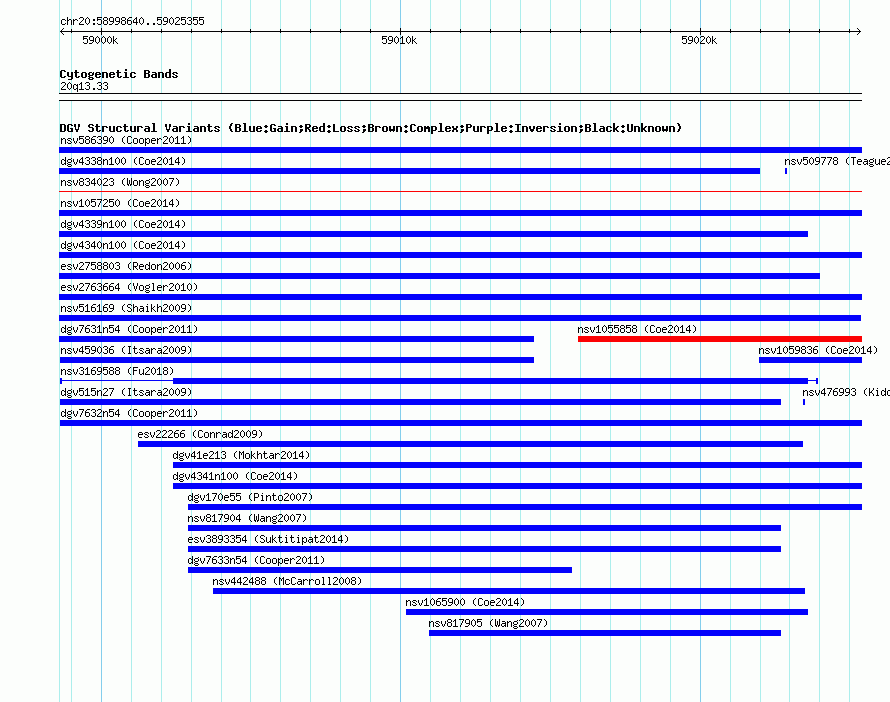
Task: Select nsv817904 (Wang2007) variant label
Action: coord(247,518)
